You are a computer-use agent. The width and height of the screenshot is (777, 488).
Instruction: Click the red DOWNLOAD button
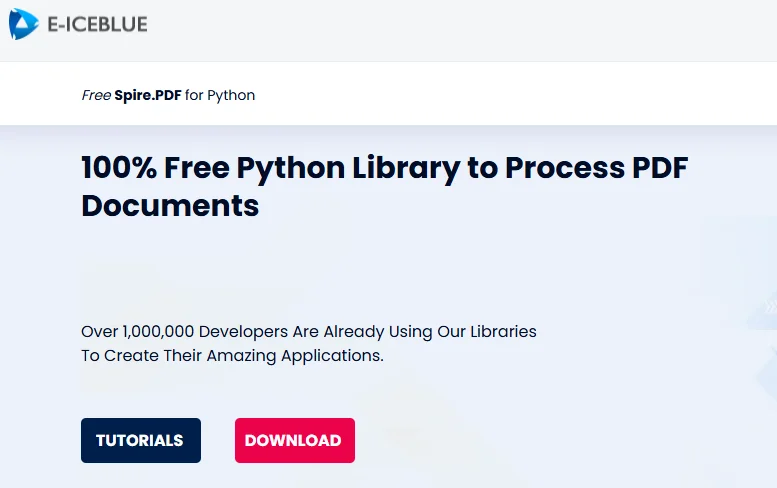(x=295, y=440)
